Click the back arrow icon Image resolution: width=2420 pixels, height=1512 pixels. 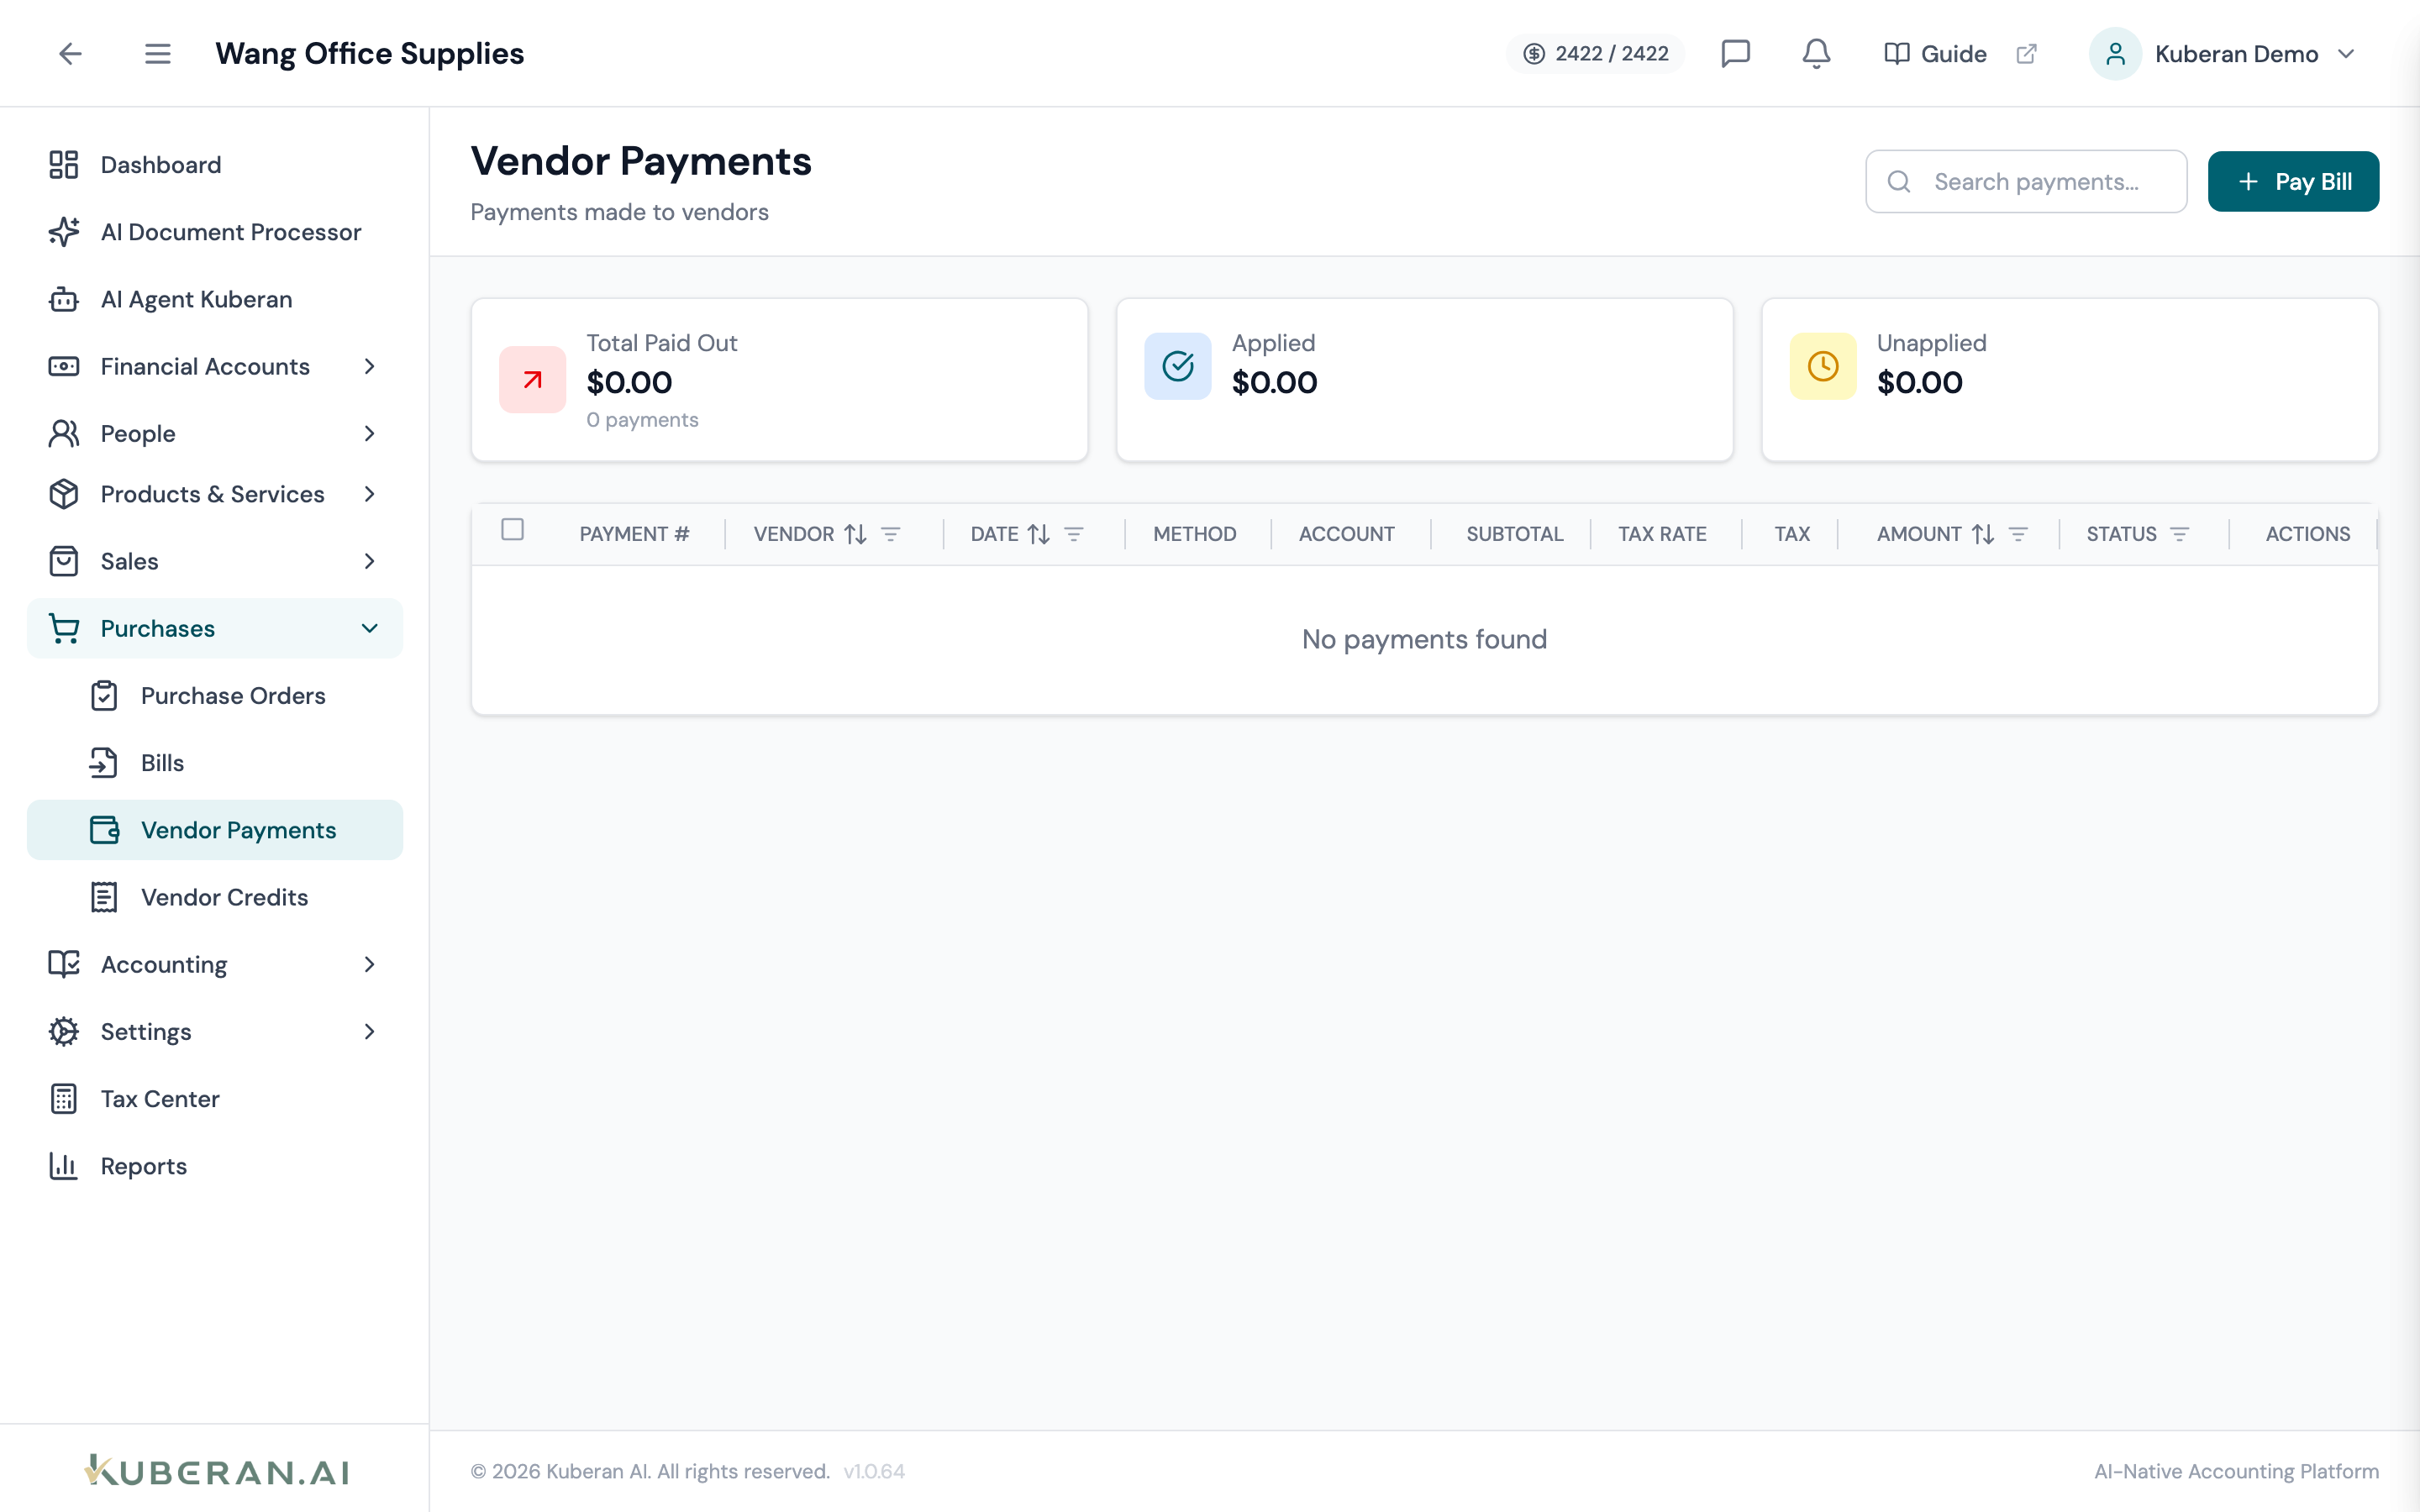[x=70, y=53]
